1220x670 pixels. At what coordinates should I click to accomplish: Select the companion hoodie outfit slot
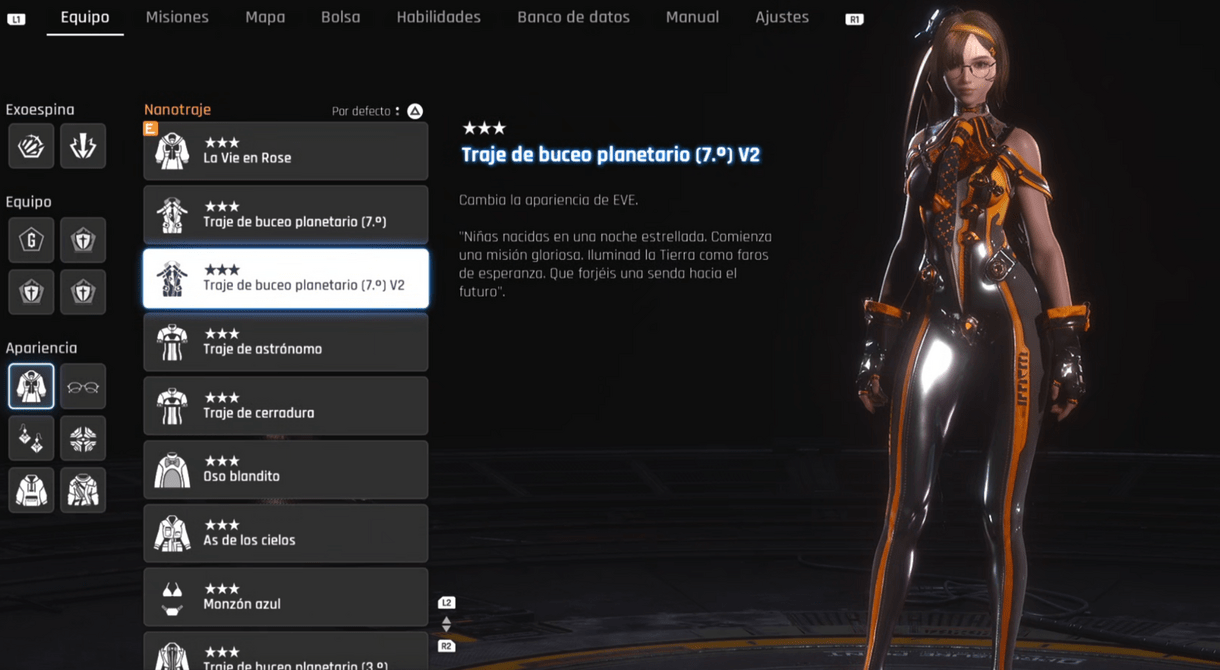click(31, 490)
